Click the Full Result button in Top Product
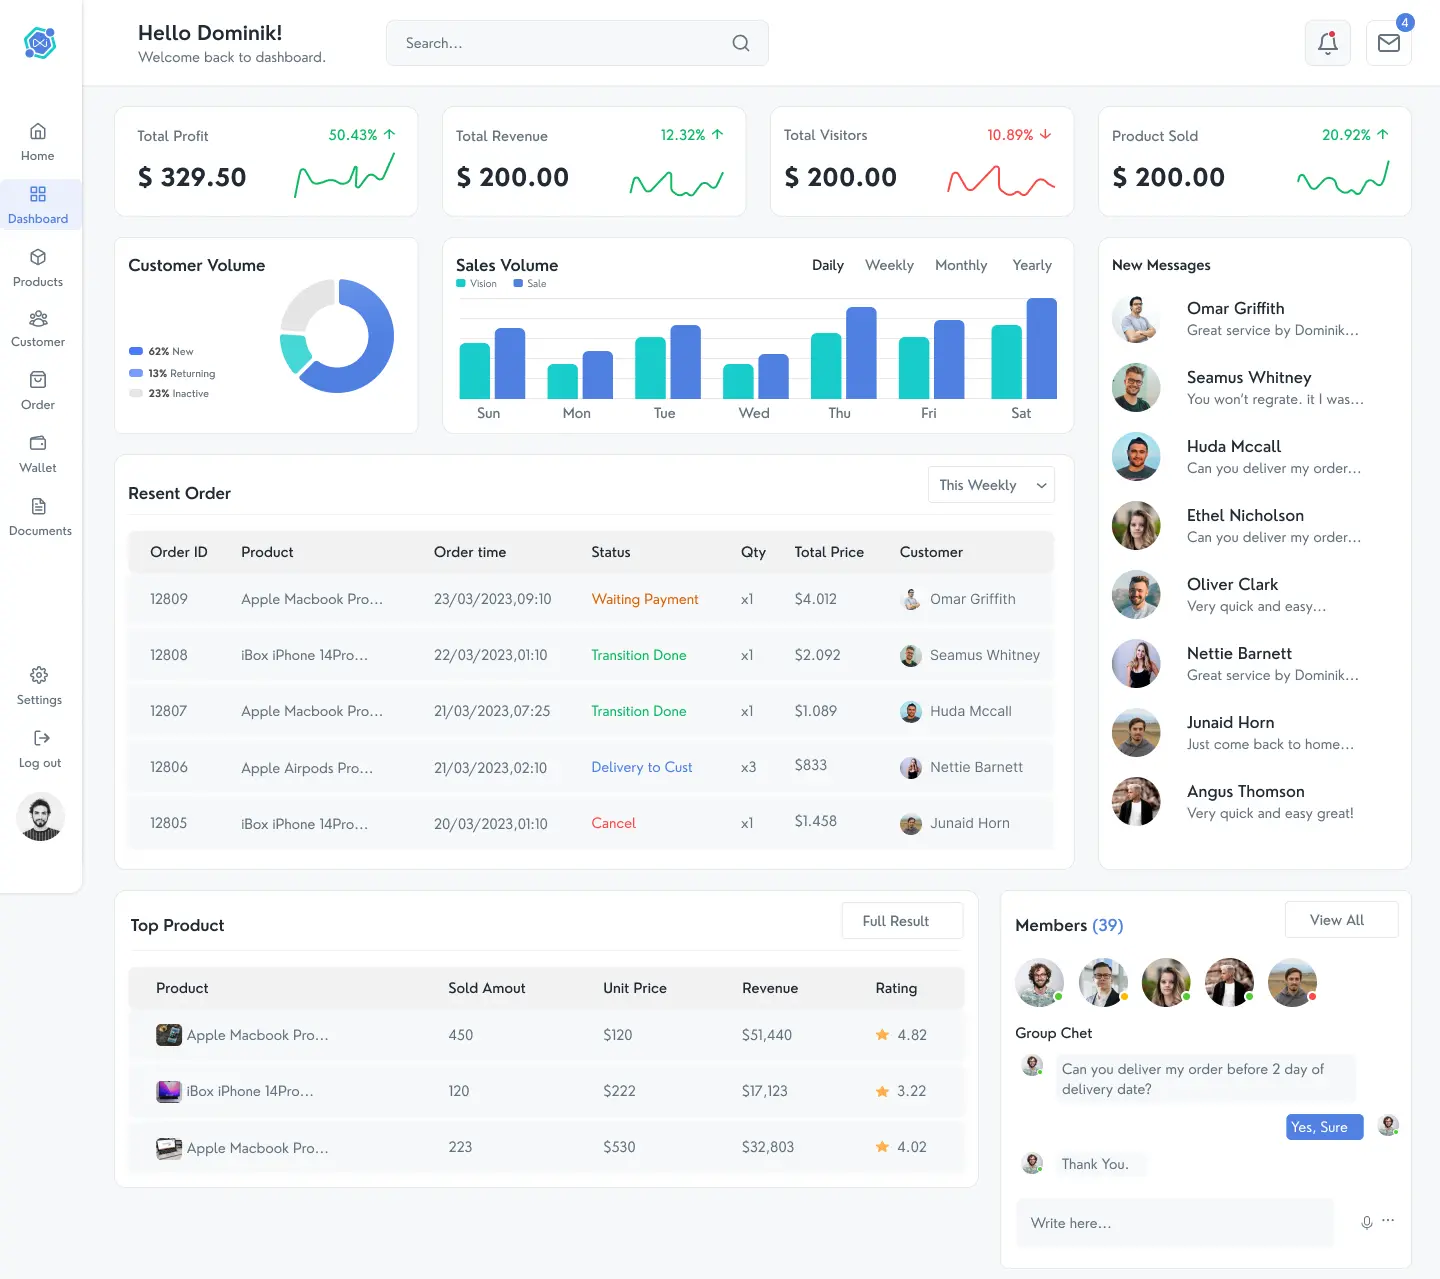 [x=901, y=920]
